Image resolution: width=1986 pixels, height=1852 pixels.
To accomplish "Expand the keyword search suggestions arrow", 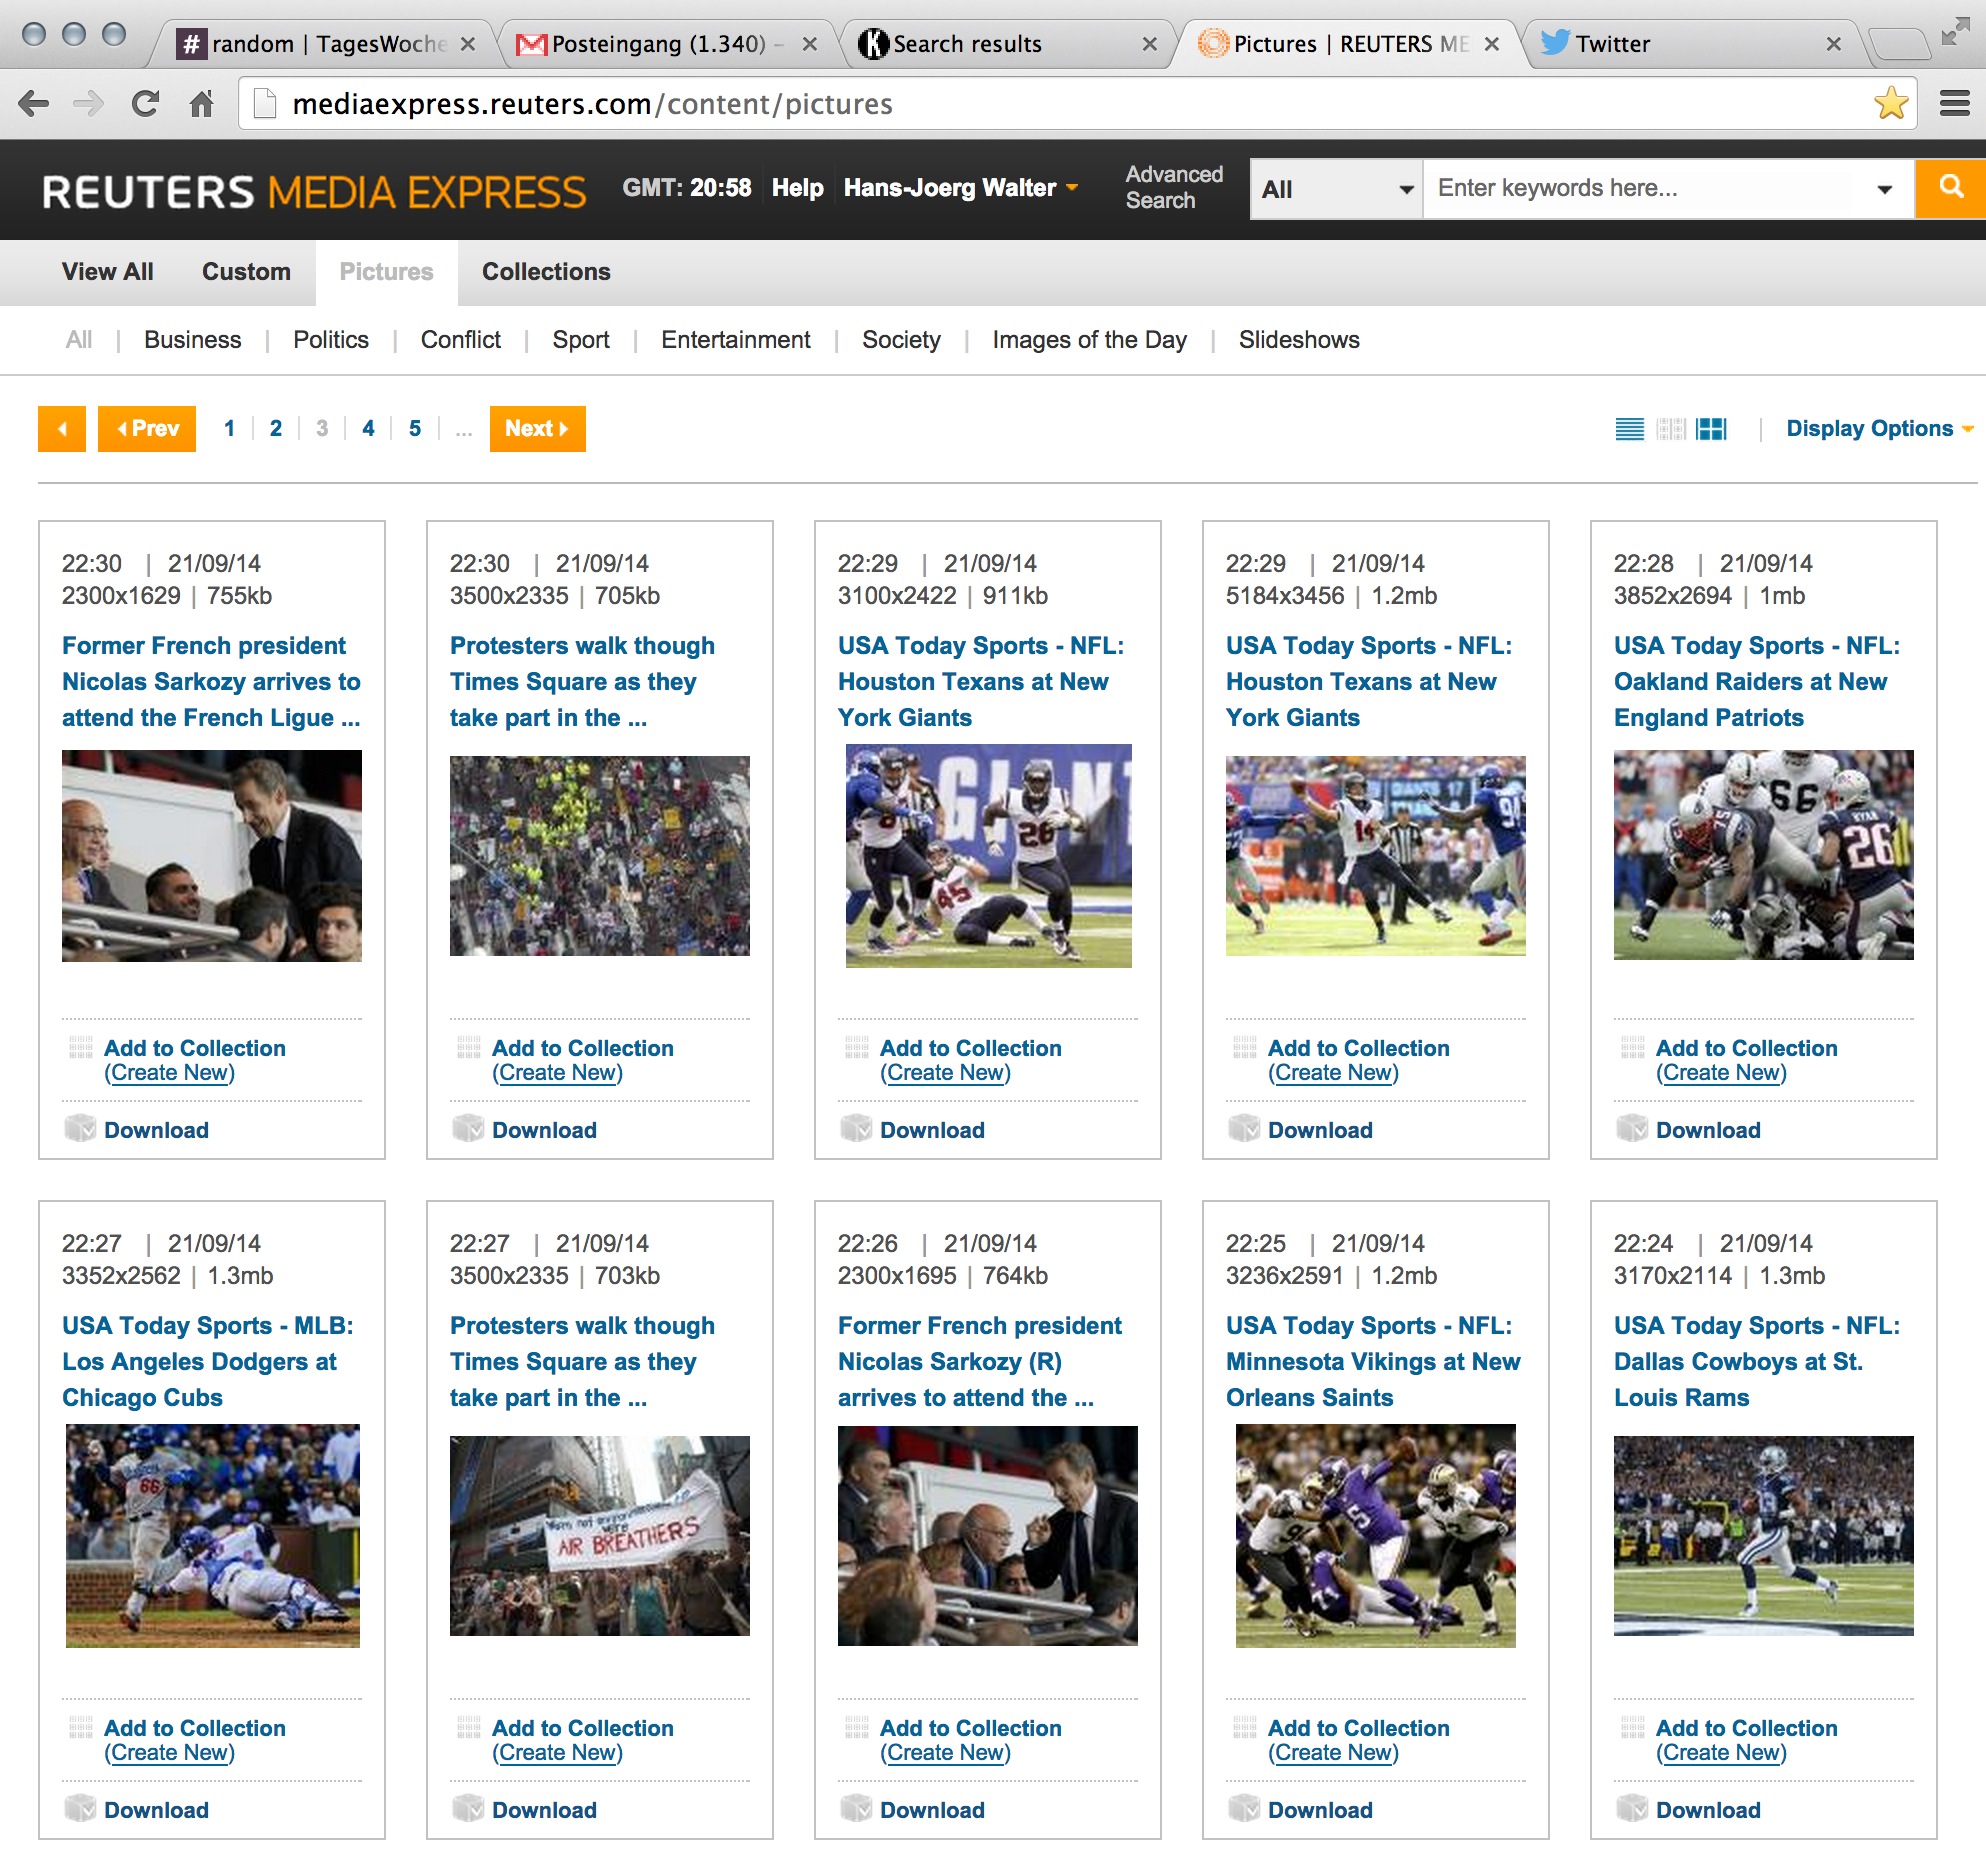I will click(1884, 189).
